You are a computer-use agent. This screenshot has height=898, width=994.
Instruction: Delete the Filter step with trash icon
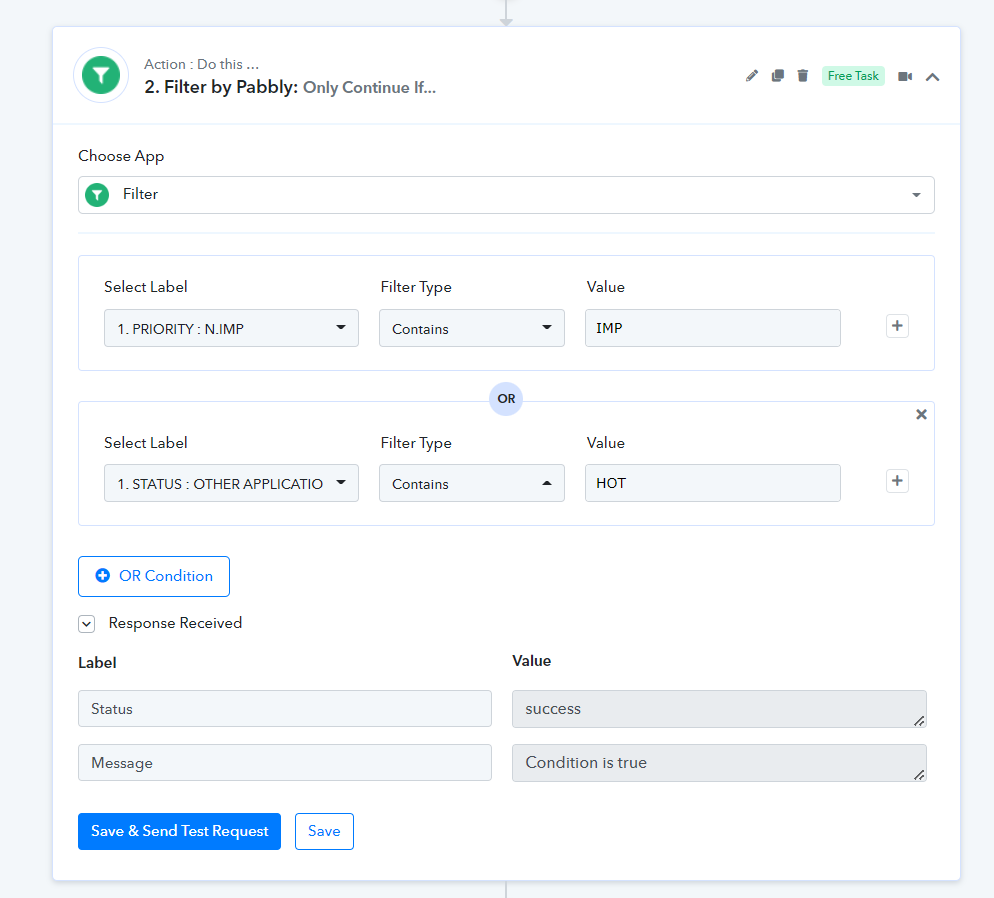click(803, 76)
